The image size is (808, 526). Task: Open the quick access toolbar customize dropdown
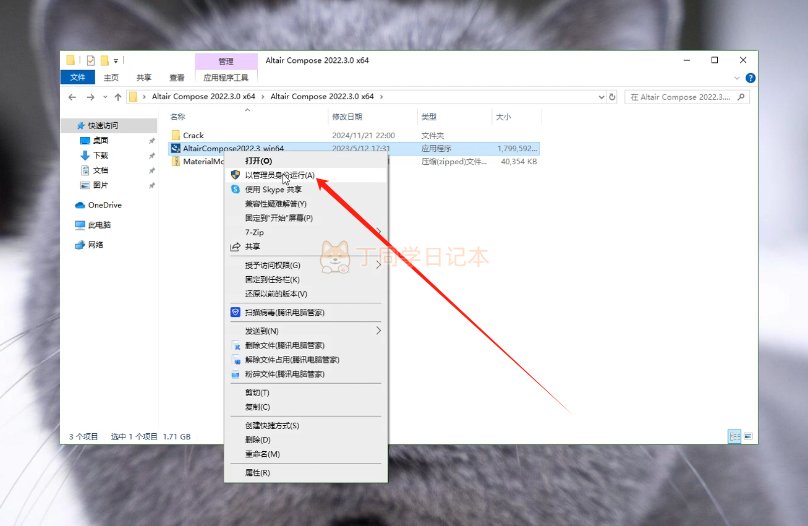click(116, 61)
